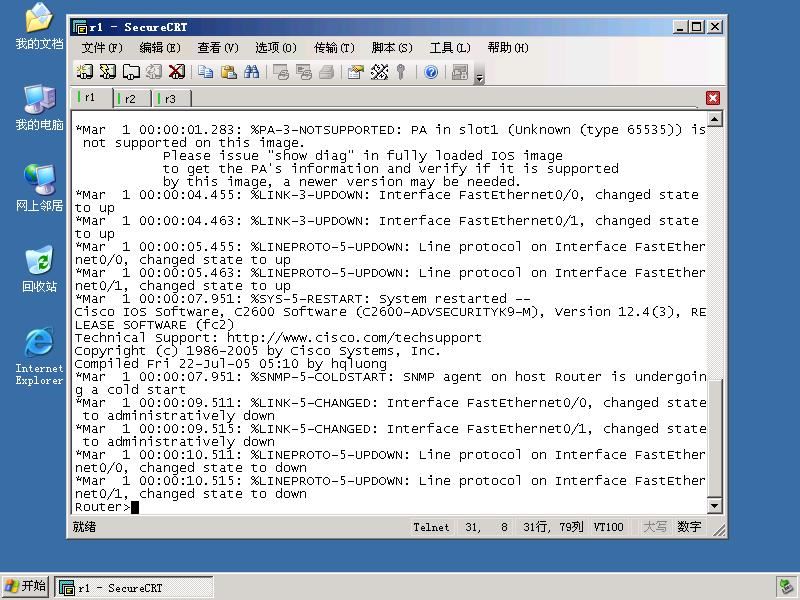Click the 开始 Start button

click(26, 587)
